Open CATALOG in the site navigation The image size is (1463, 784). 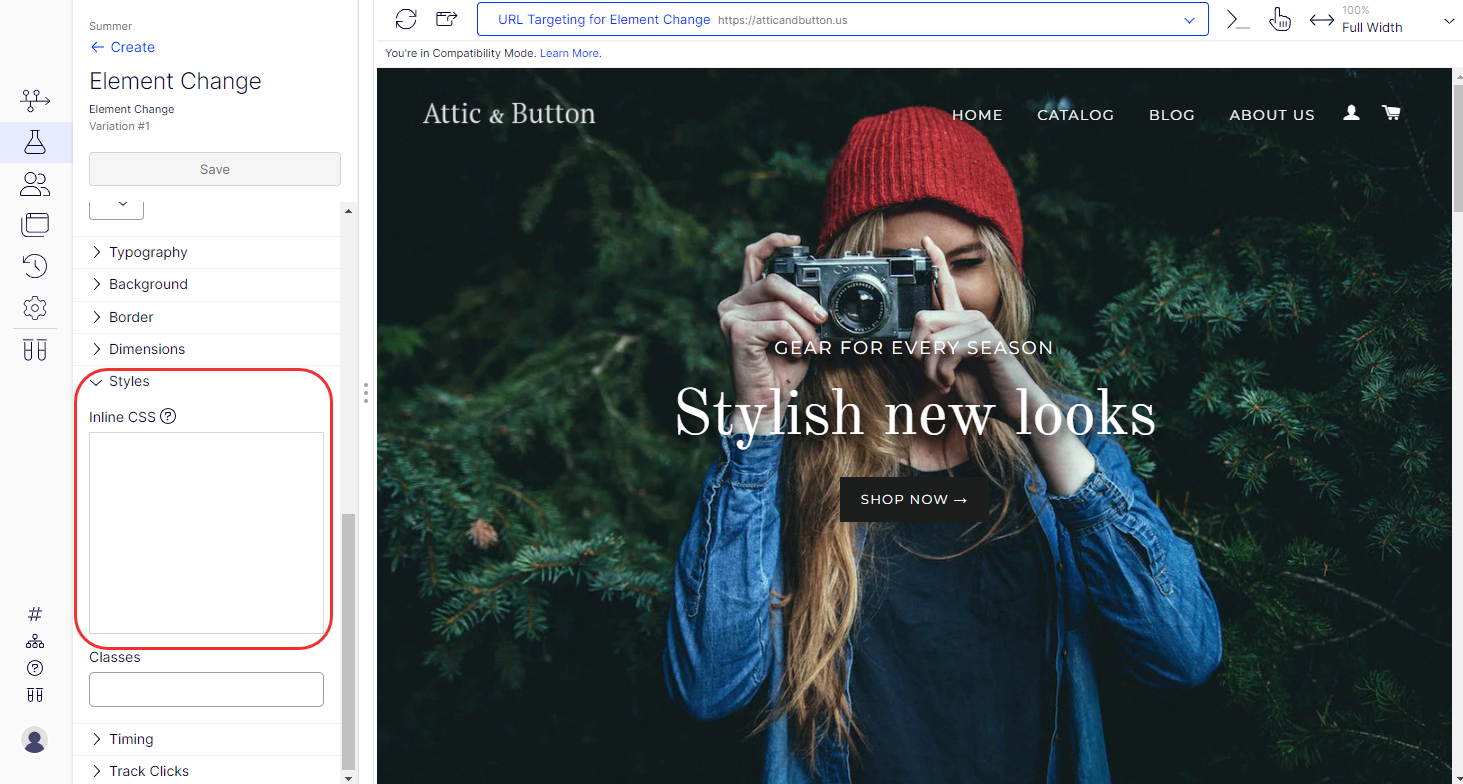pos(1075,115)
